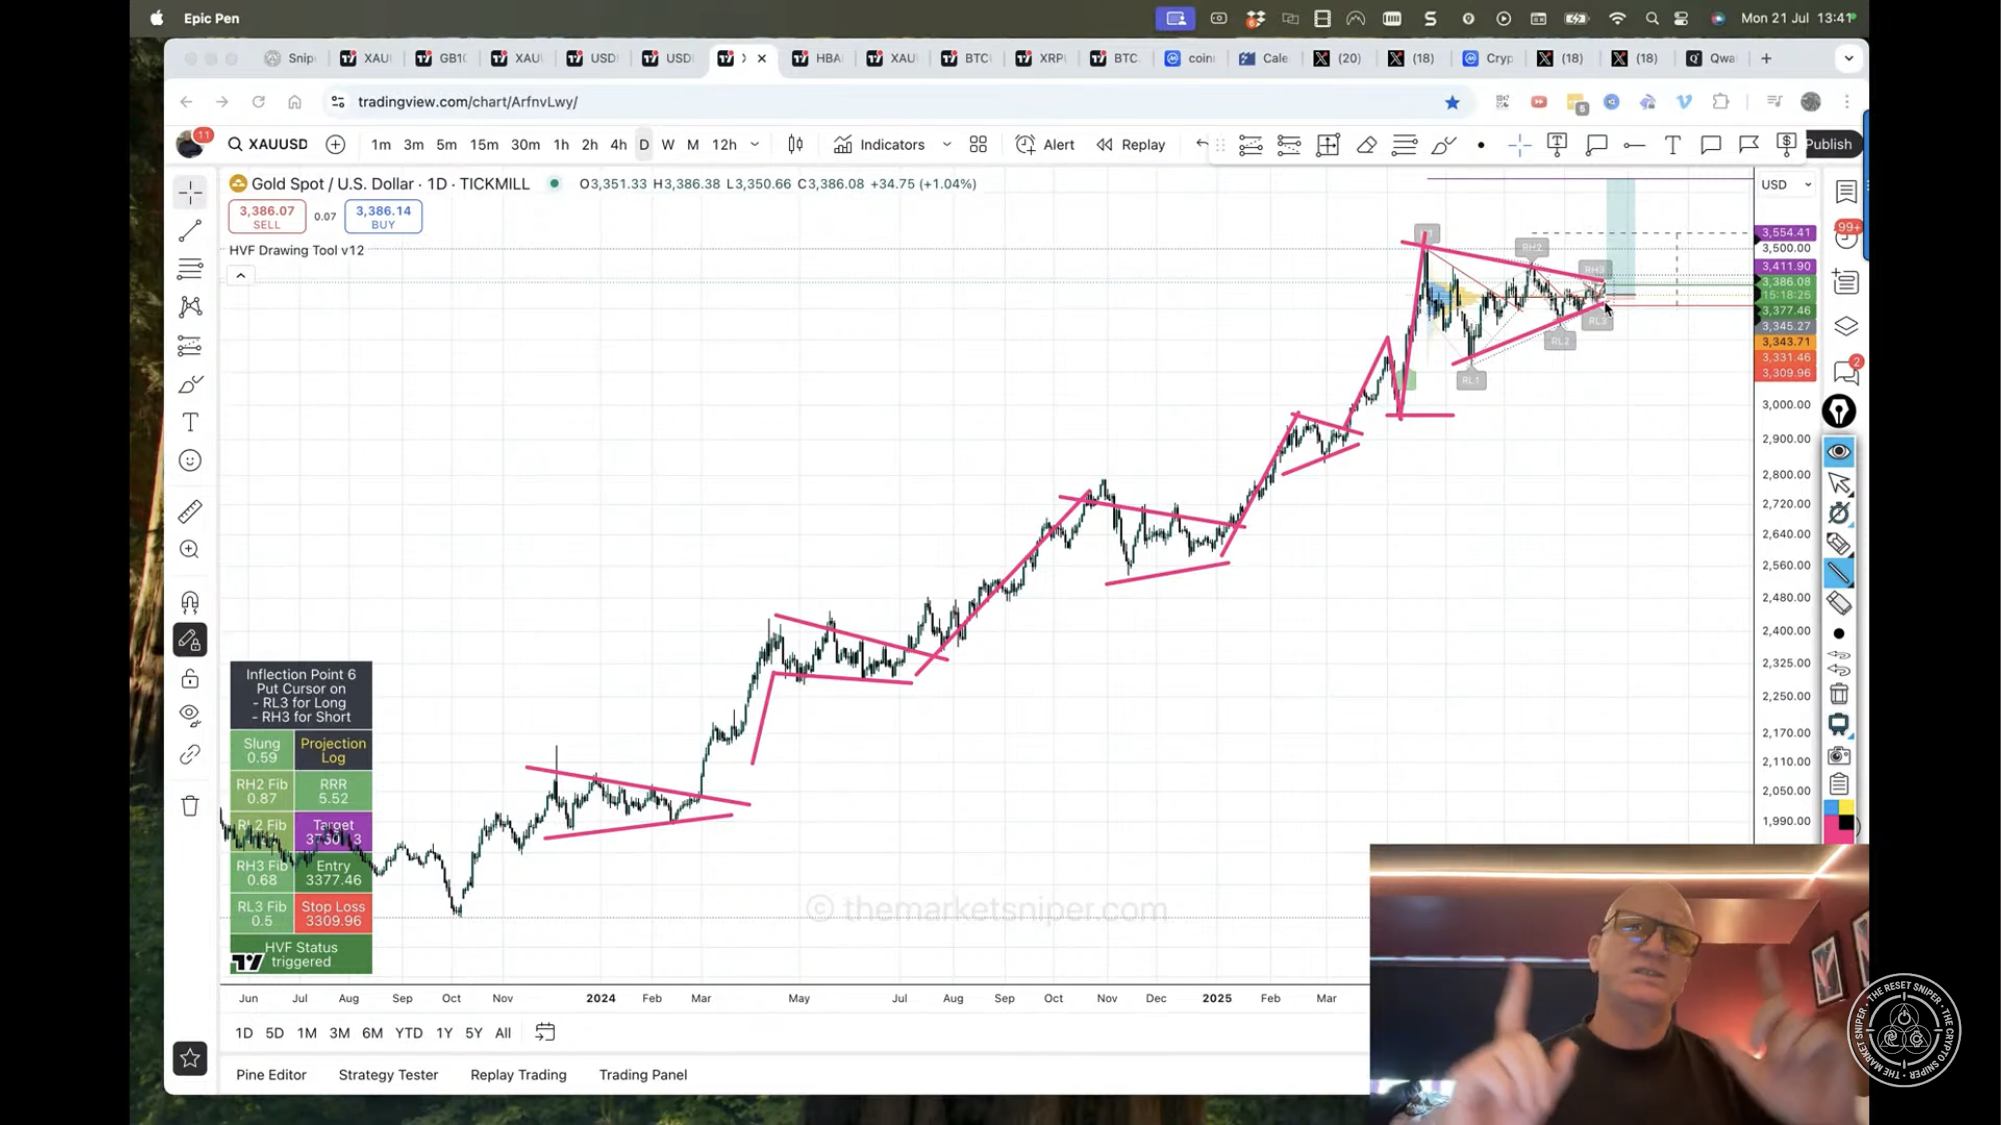Screen dimensions: 2001x1125
Task: Expand browser tab list chevron
Action: pyautogui.click(x=1848, y=59)
